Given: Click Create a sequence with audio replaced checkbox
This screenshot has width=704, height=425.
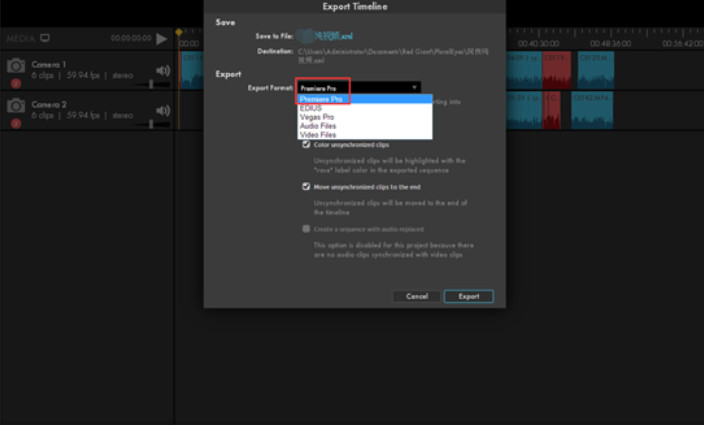Looking at the screenshot, I should click(306, 229).
